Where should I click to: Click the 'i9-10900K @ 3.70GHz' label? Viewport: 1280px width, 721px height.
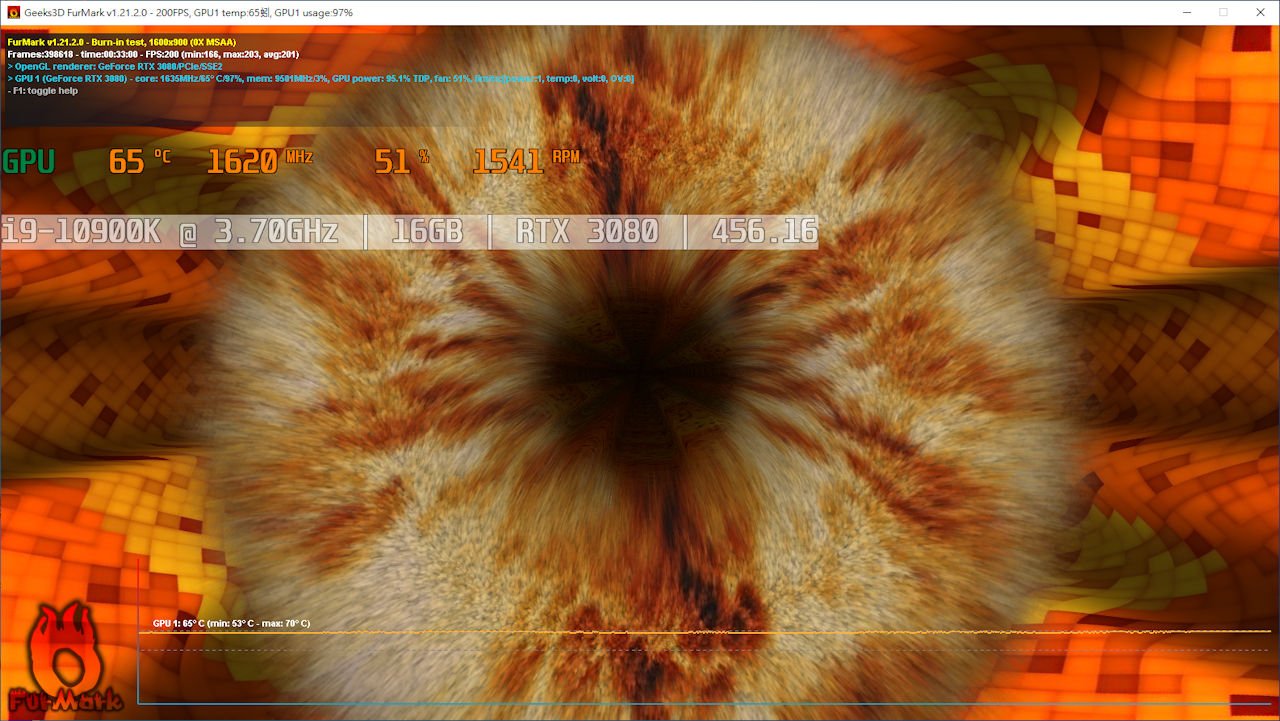(170, 232)
